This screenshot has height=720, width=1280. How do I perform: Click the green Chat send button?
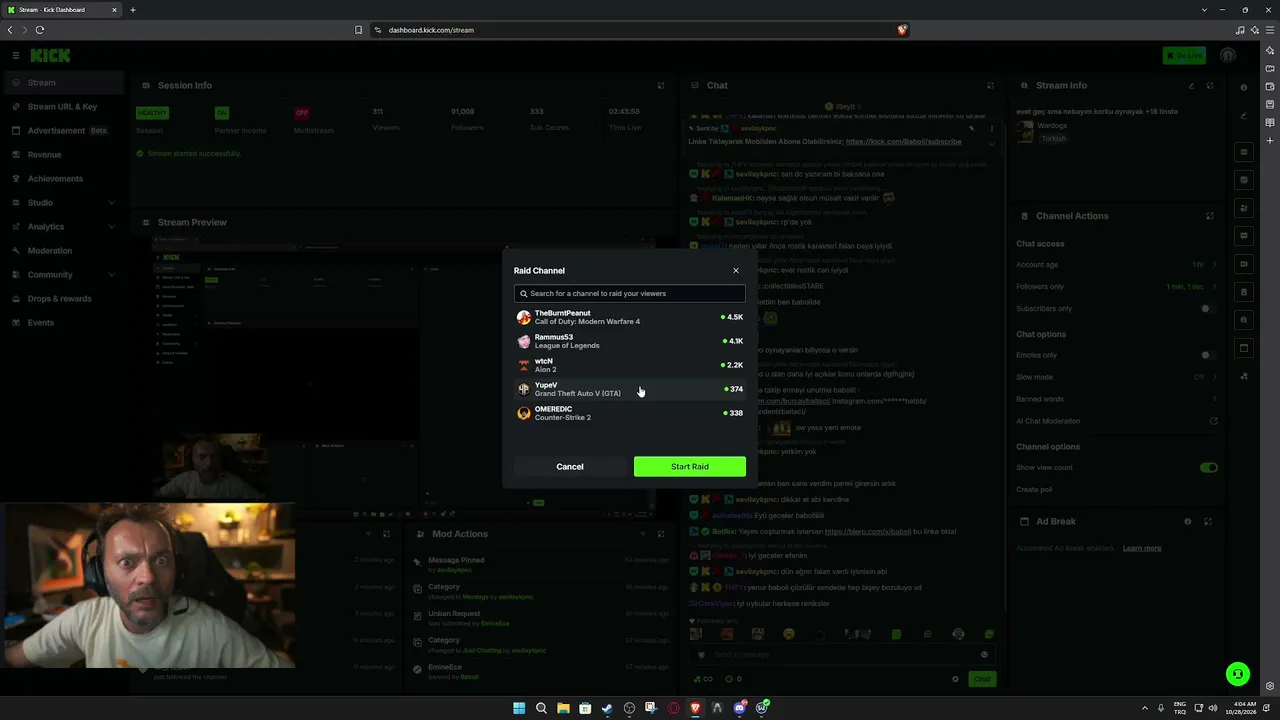982,679
